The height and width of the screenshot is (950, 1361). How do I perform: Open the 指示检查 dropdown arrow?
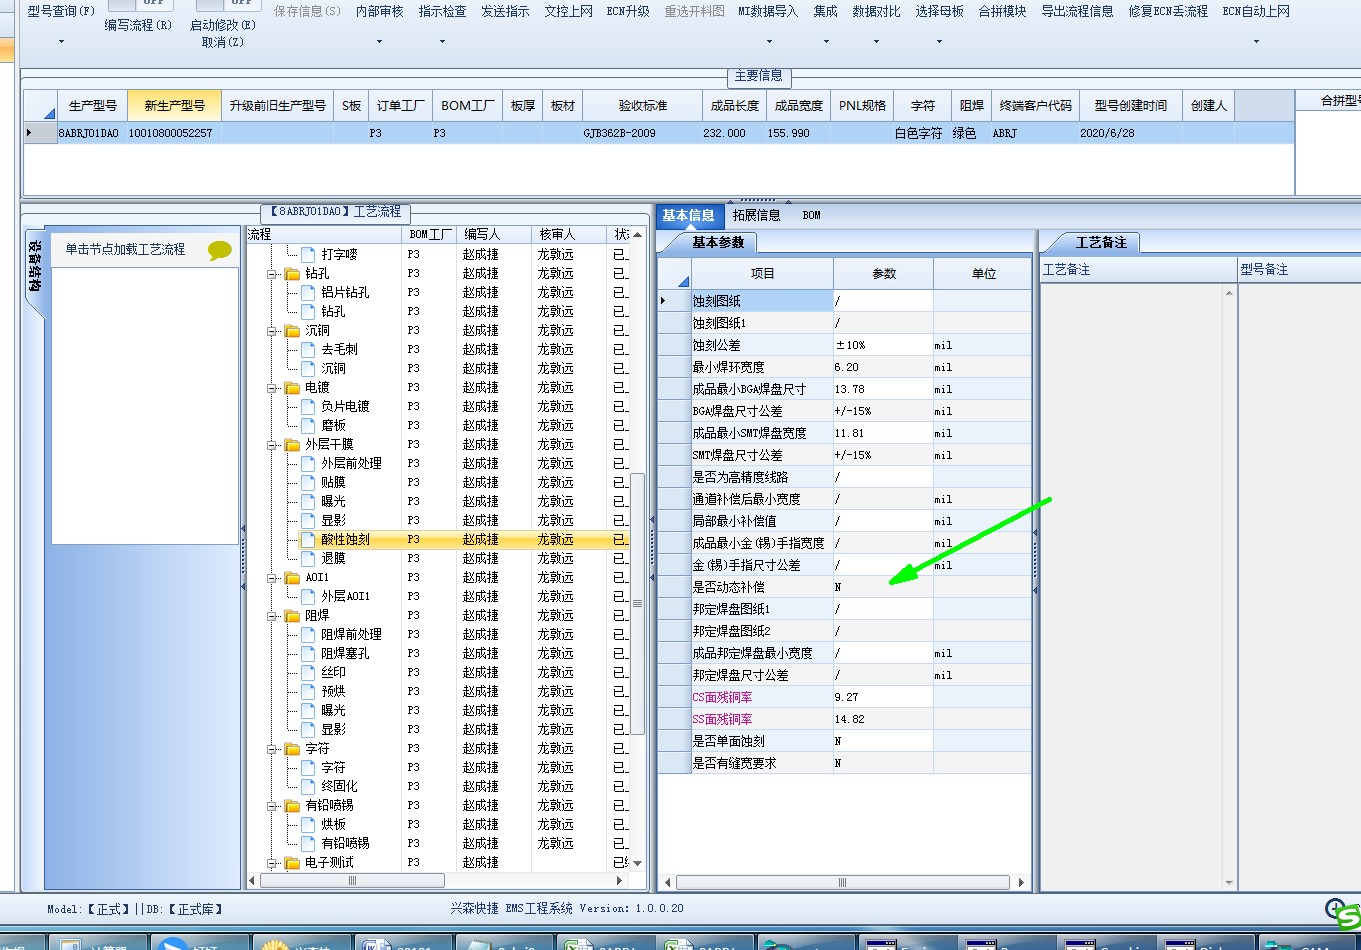click(442, 42)
